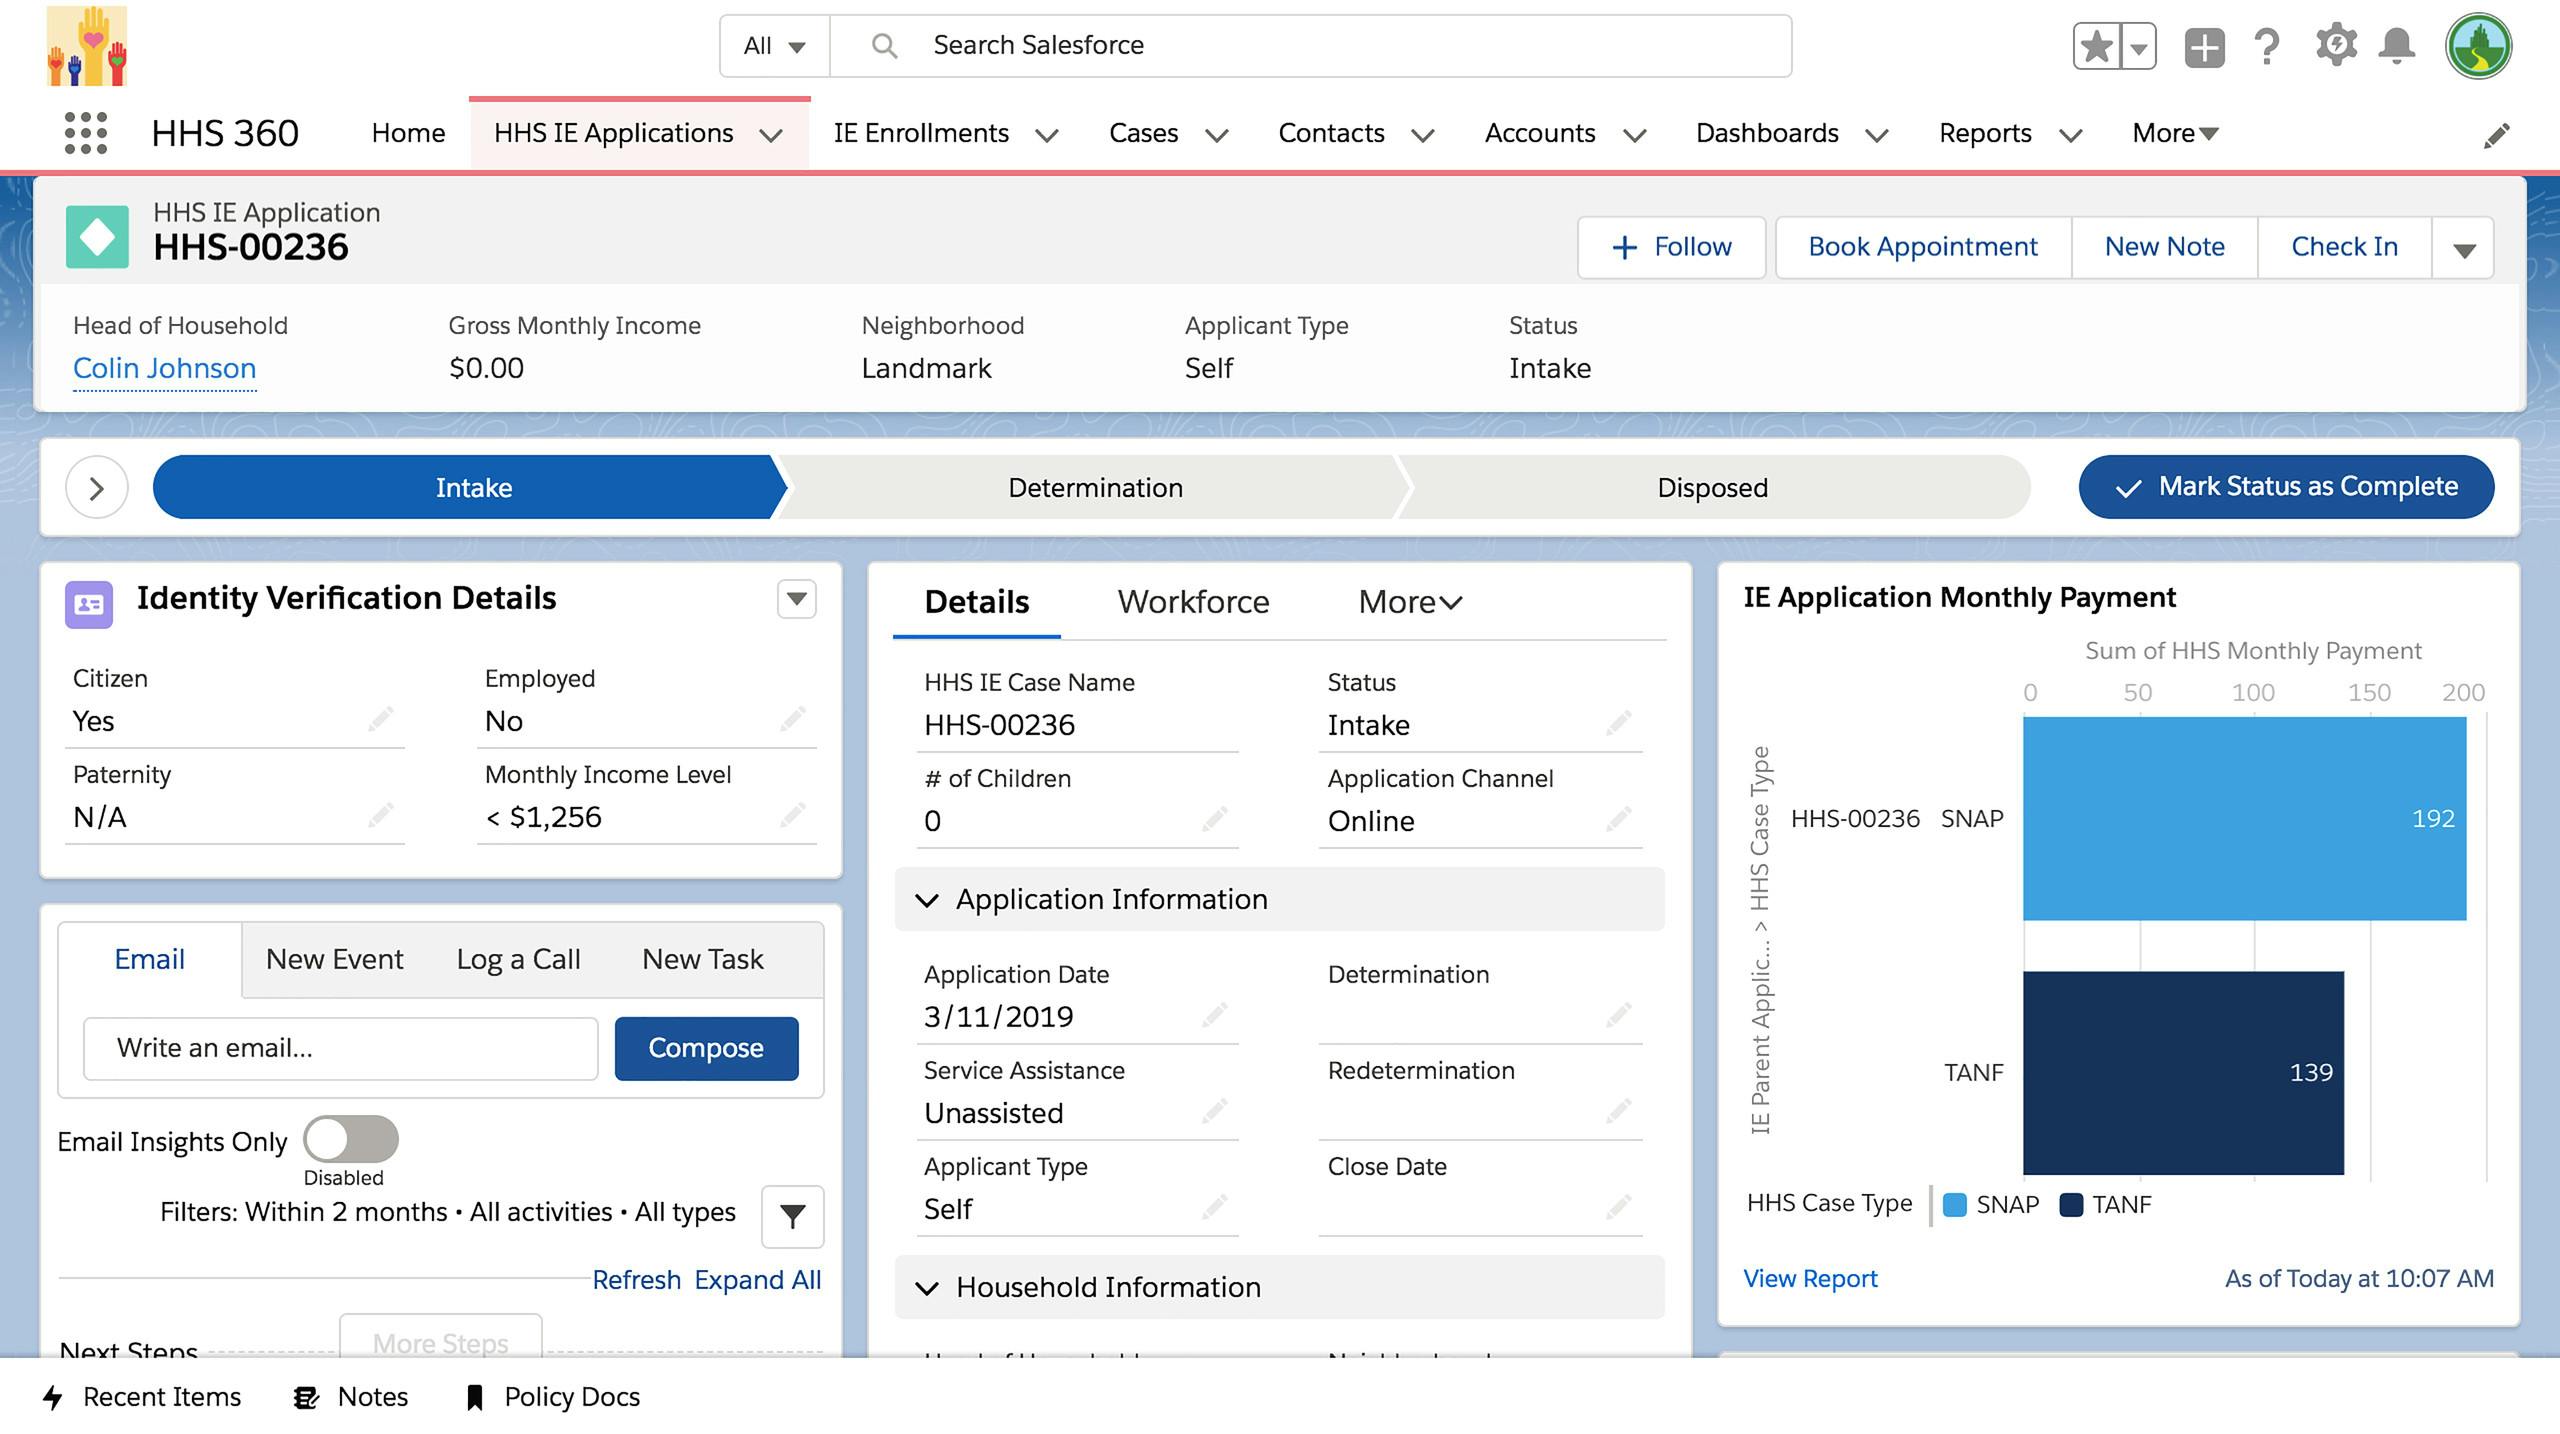Open the global actions plus icon
Image resolution: width=2560 pixels, height=1434 pixels.
point(2204,47)
